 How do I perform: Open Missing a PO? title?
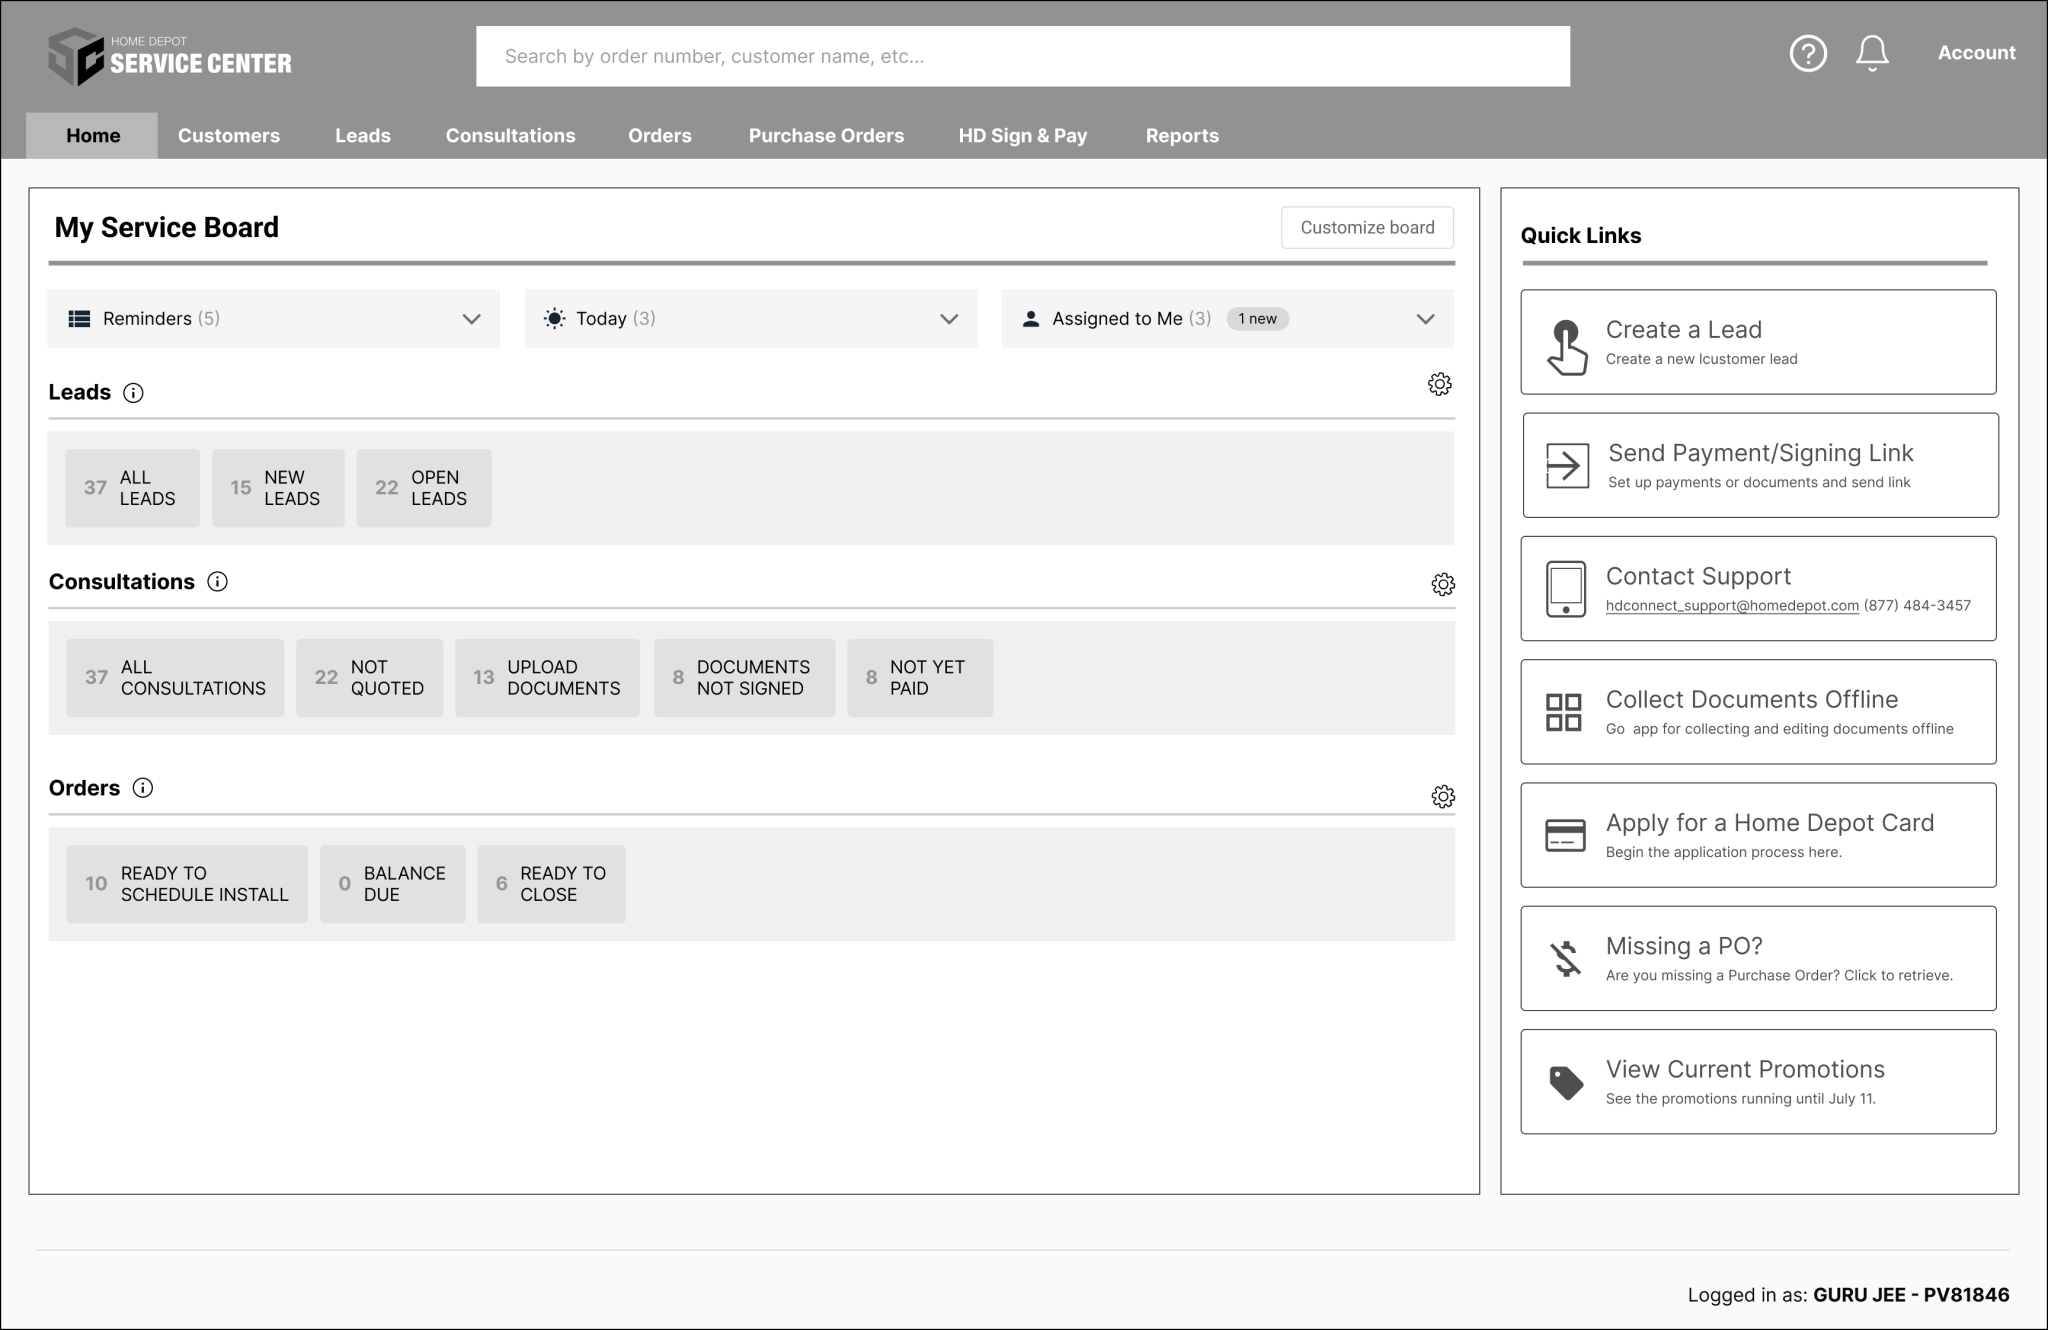[1684, 946]
